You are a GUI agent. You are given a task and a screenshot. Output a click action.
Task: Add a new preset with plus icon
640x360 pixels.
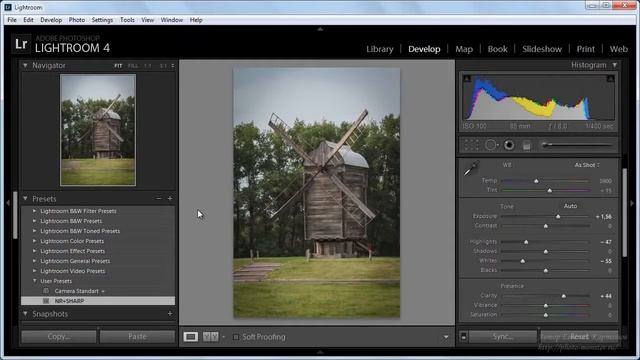170,198
